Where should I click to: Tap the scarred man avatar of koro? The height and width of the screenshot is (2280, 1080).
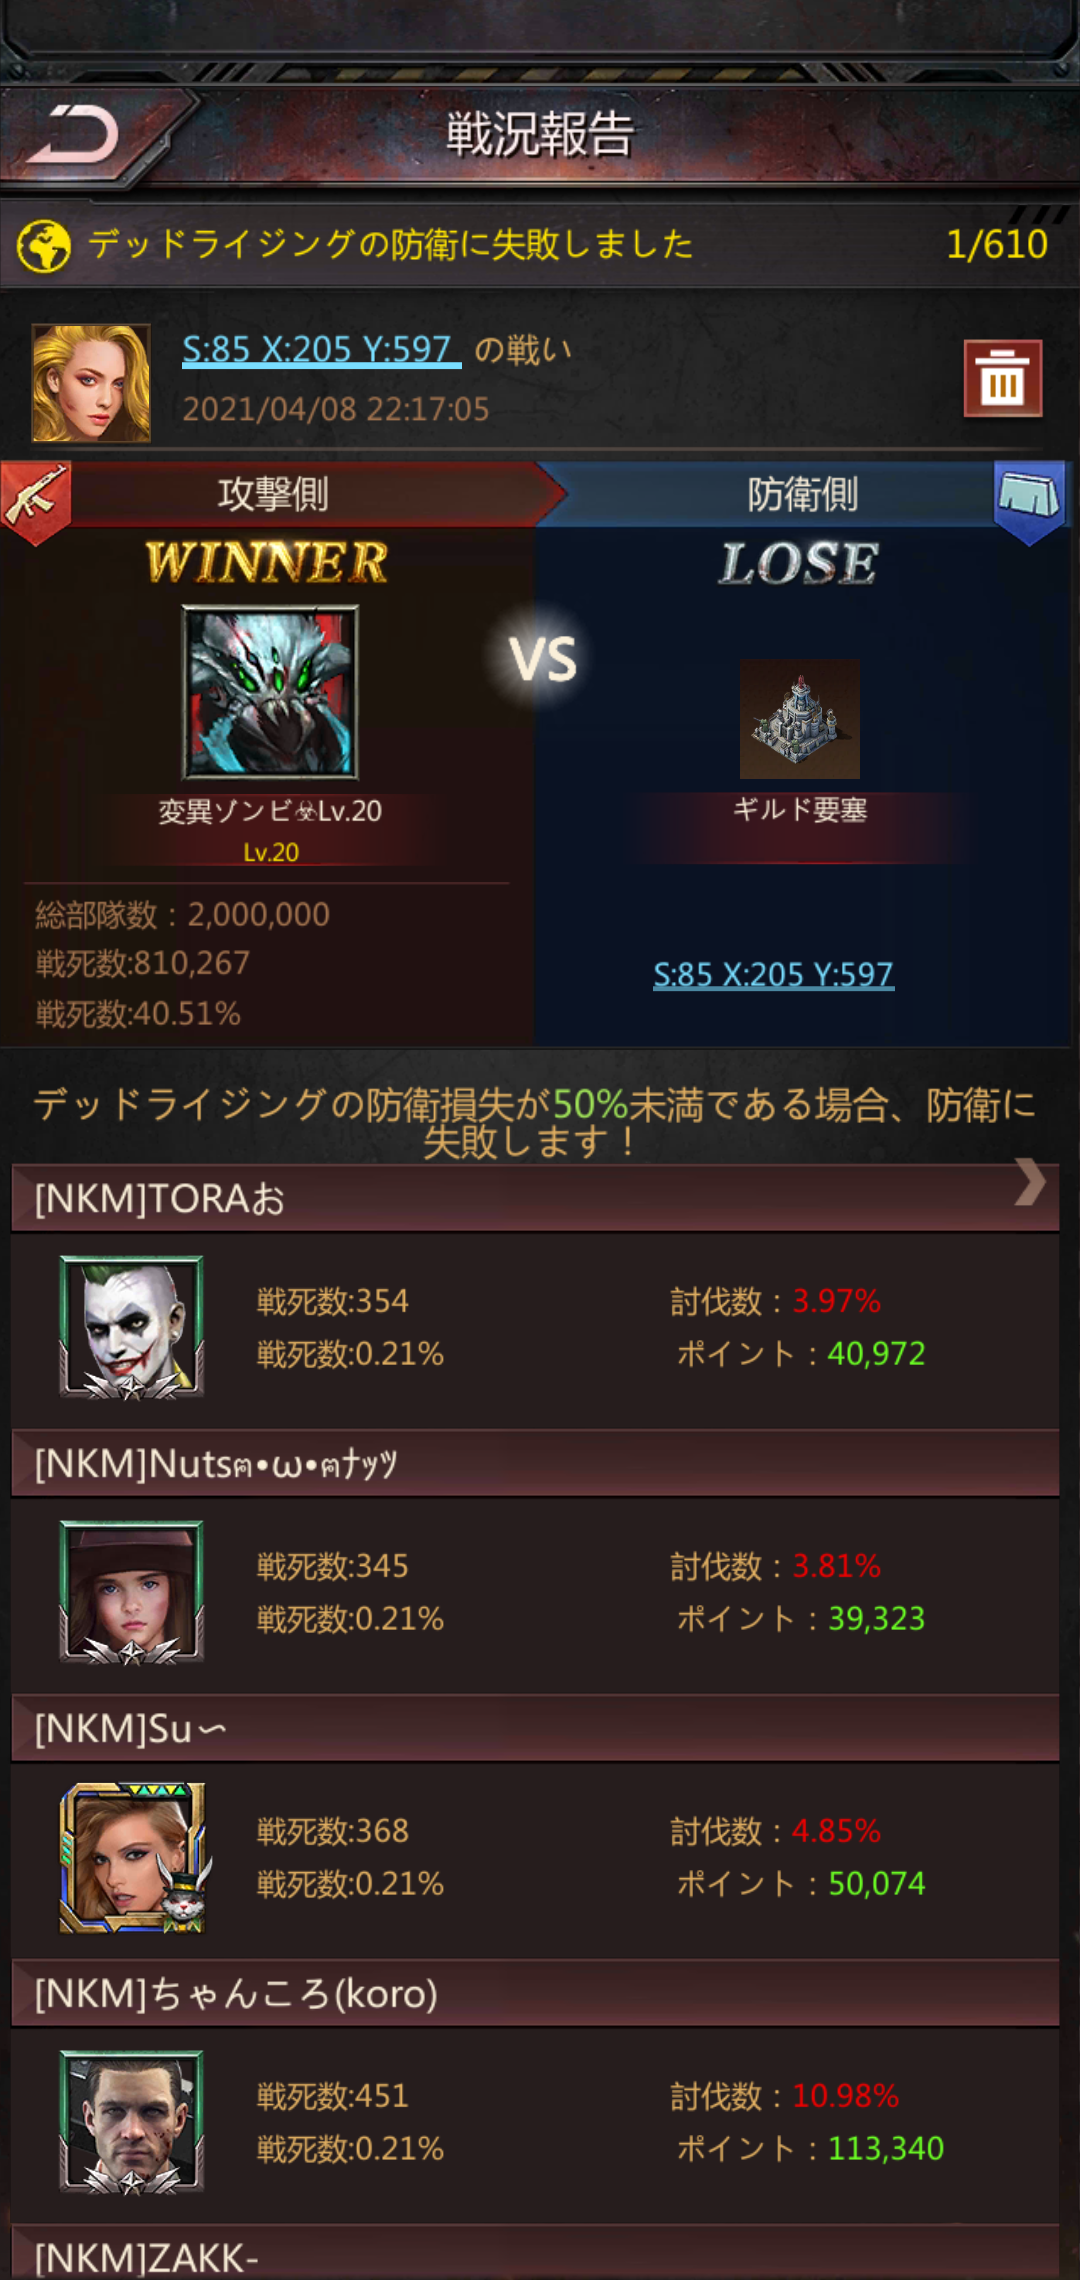(132, 2122)
